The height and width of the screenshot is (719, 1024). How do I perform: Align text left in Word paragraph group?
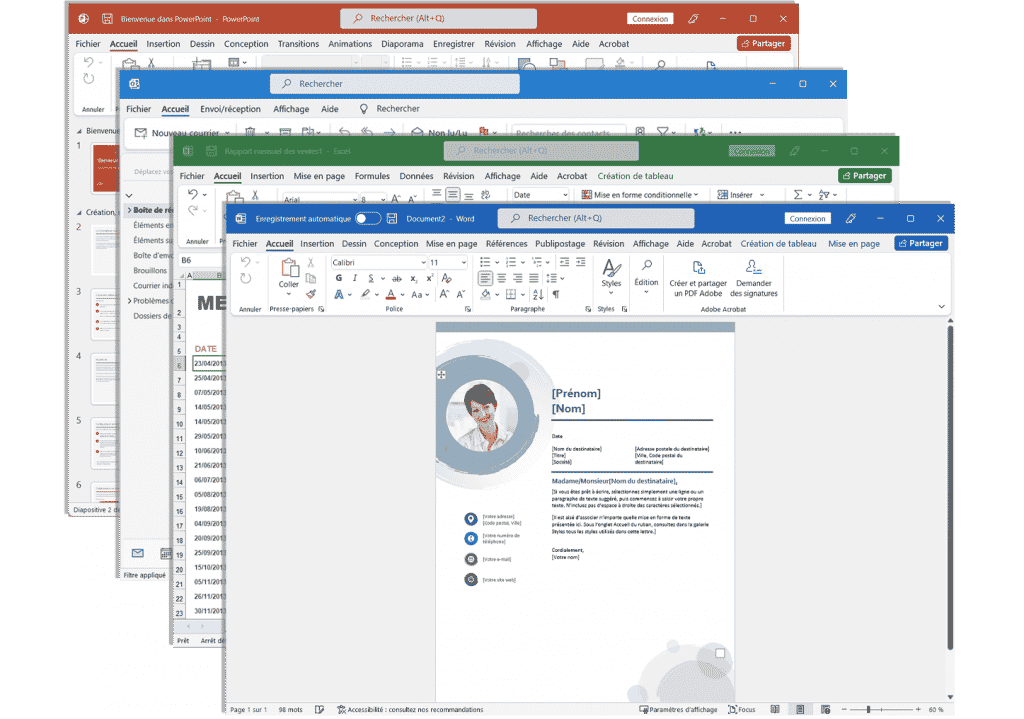point(485,279)
